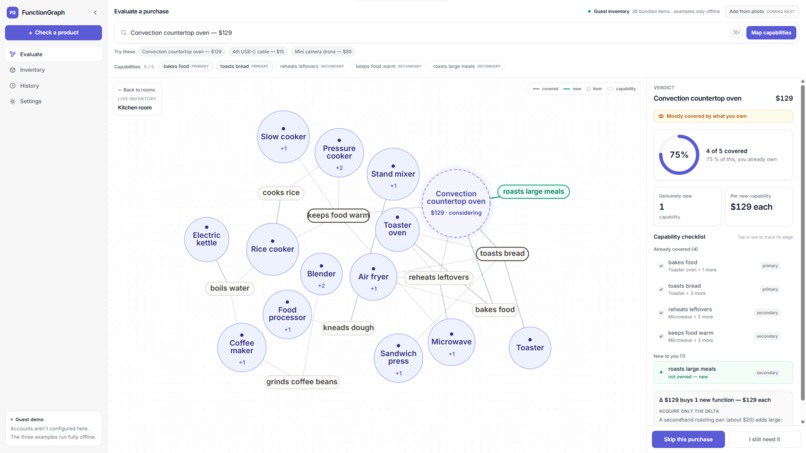
Task: Collapse the sidebar with the chevron
Action: tap(95, 12)
